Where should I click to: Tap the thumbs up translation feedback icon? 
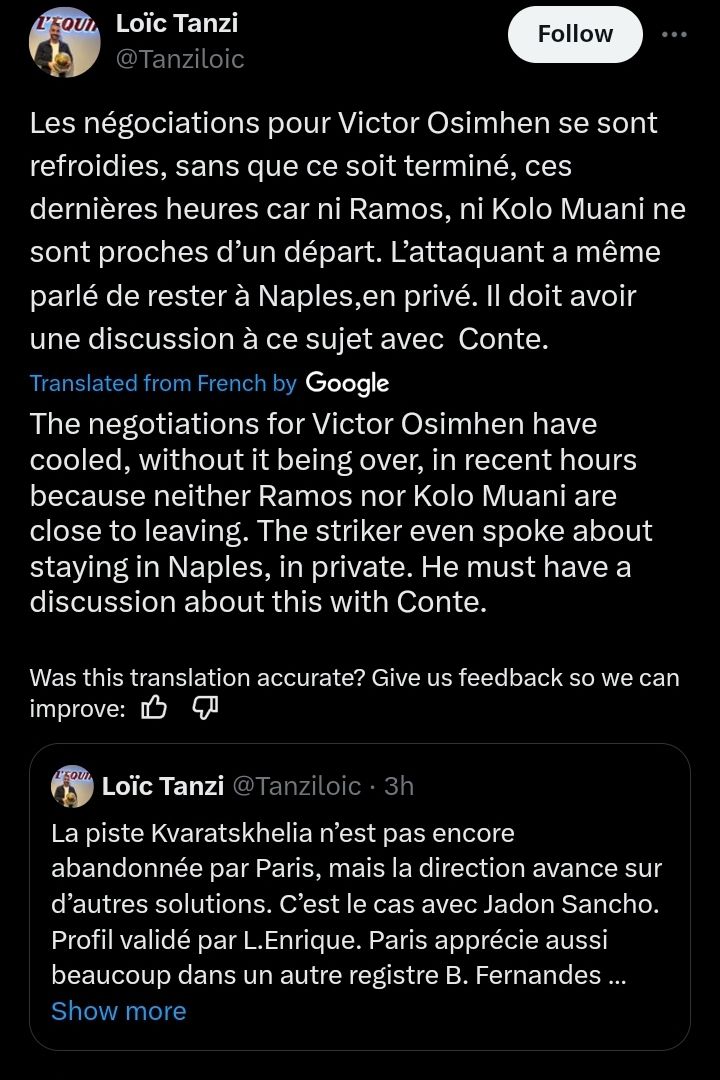pos(154,708)
